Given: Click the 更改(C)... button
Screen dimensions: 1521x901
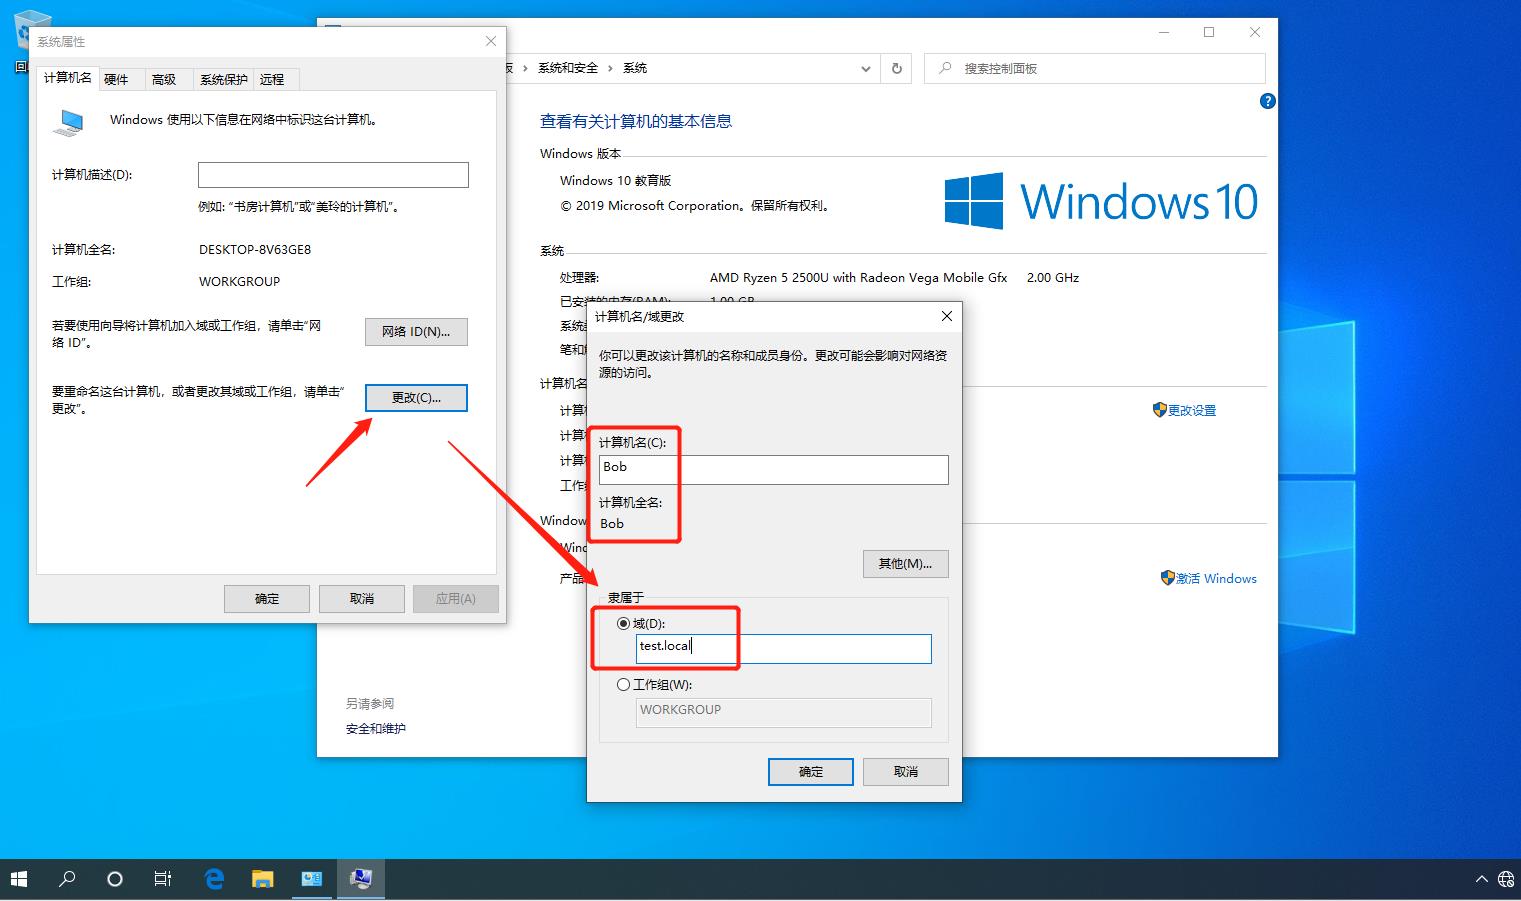Looking at the screenshot, I should tap(416, 398).
